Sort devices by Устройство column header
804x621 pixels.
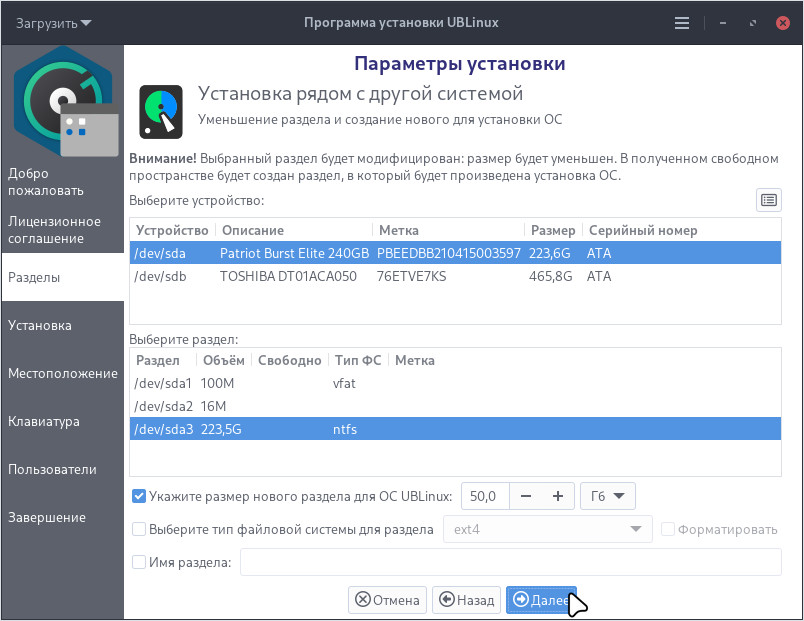coord(172,230)
